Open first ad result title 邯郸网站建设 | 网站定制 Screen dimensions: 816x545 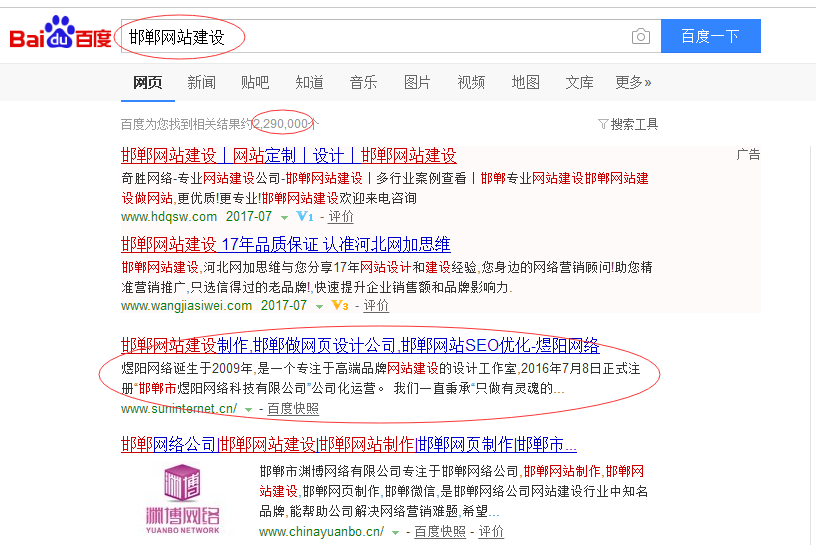(289, 155)
